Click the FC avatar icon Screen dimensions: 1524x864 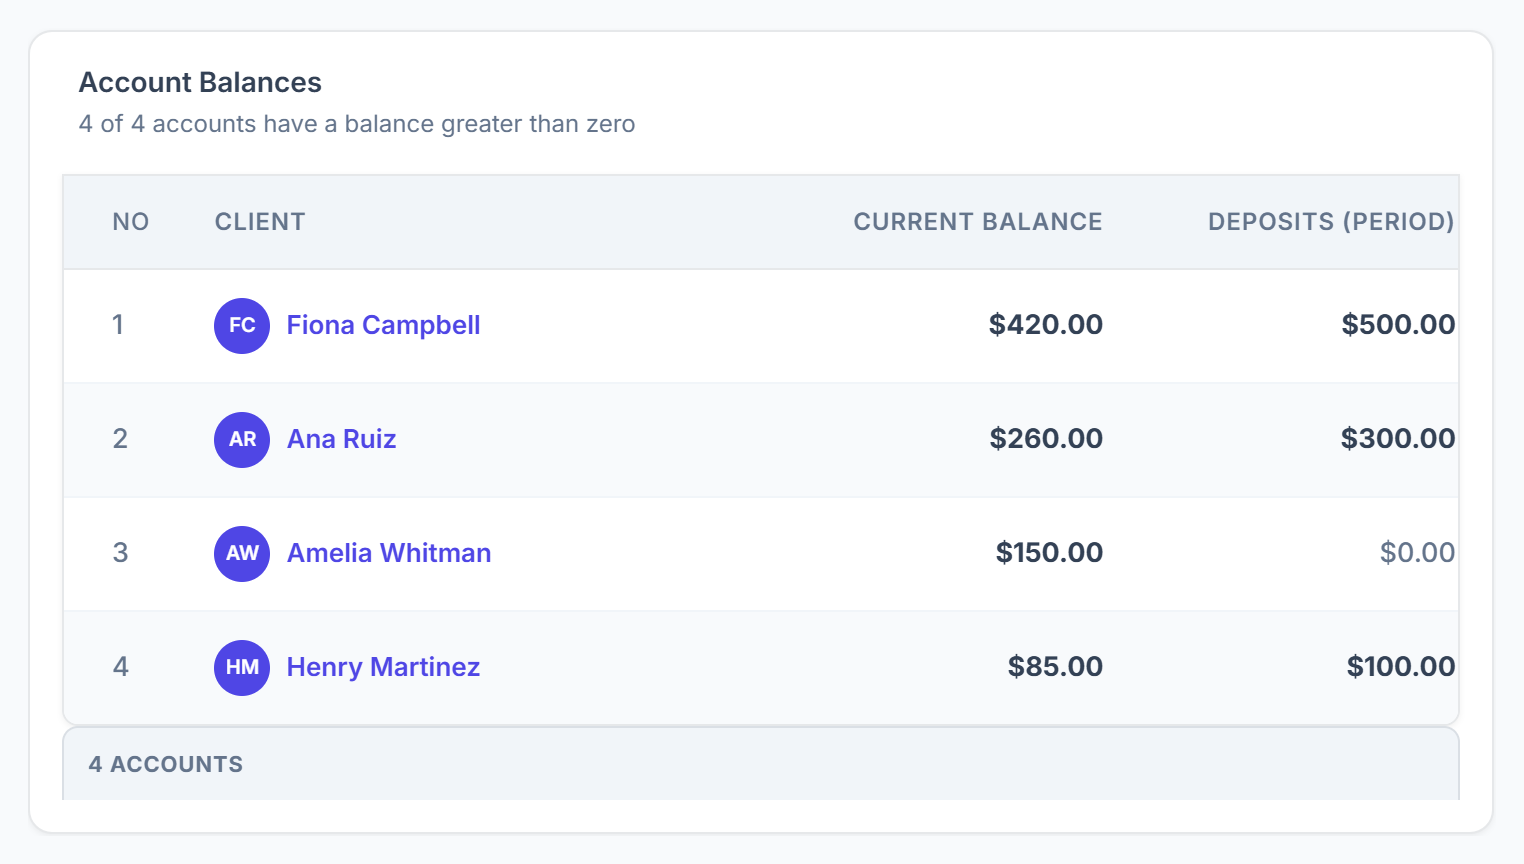click(x=242, y=326)
